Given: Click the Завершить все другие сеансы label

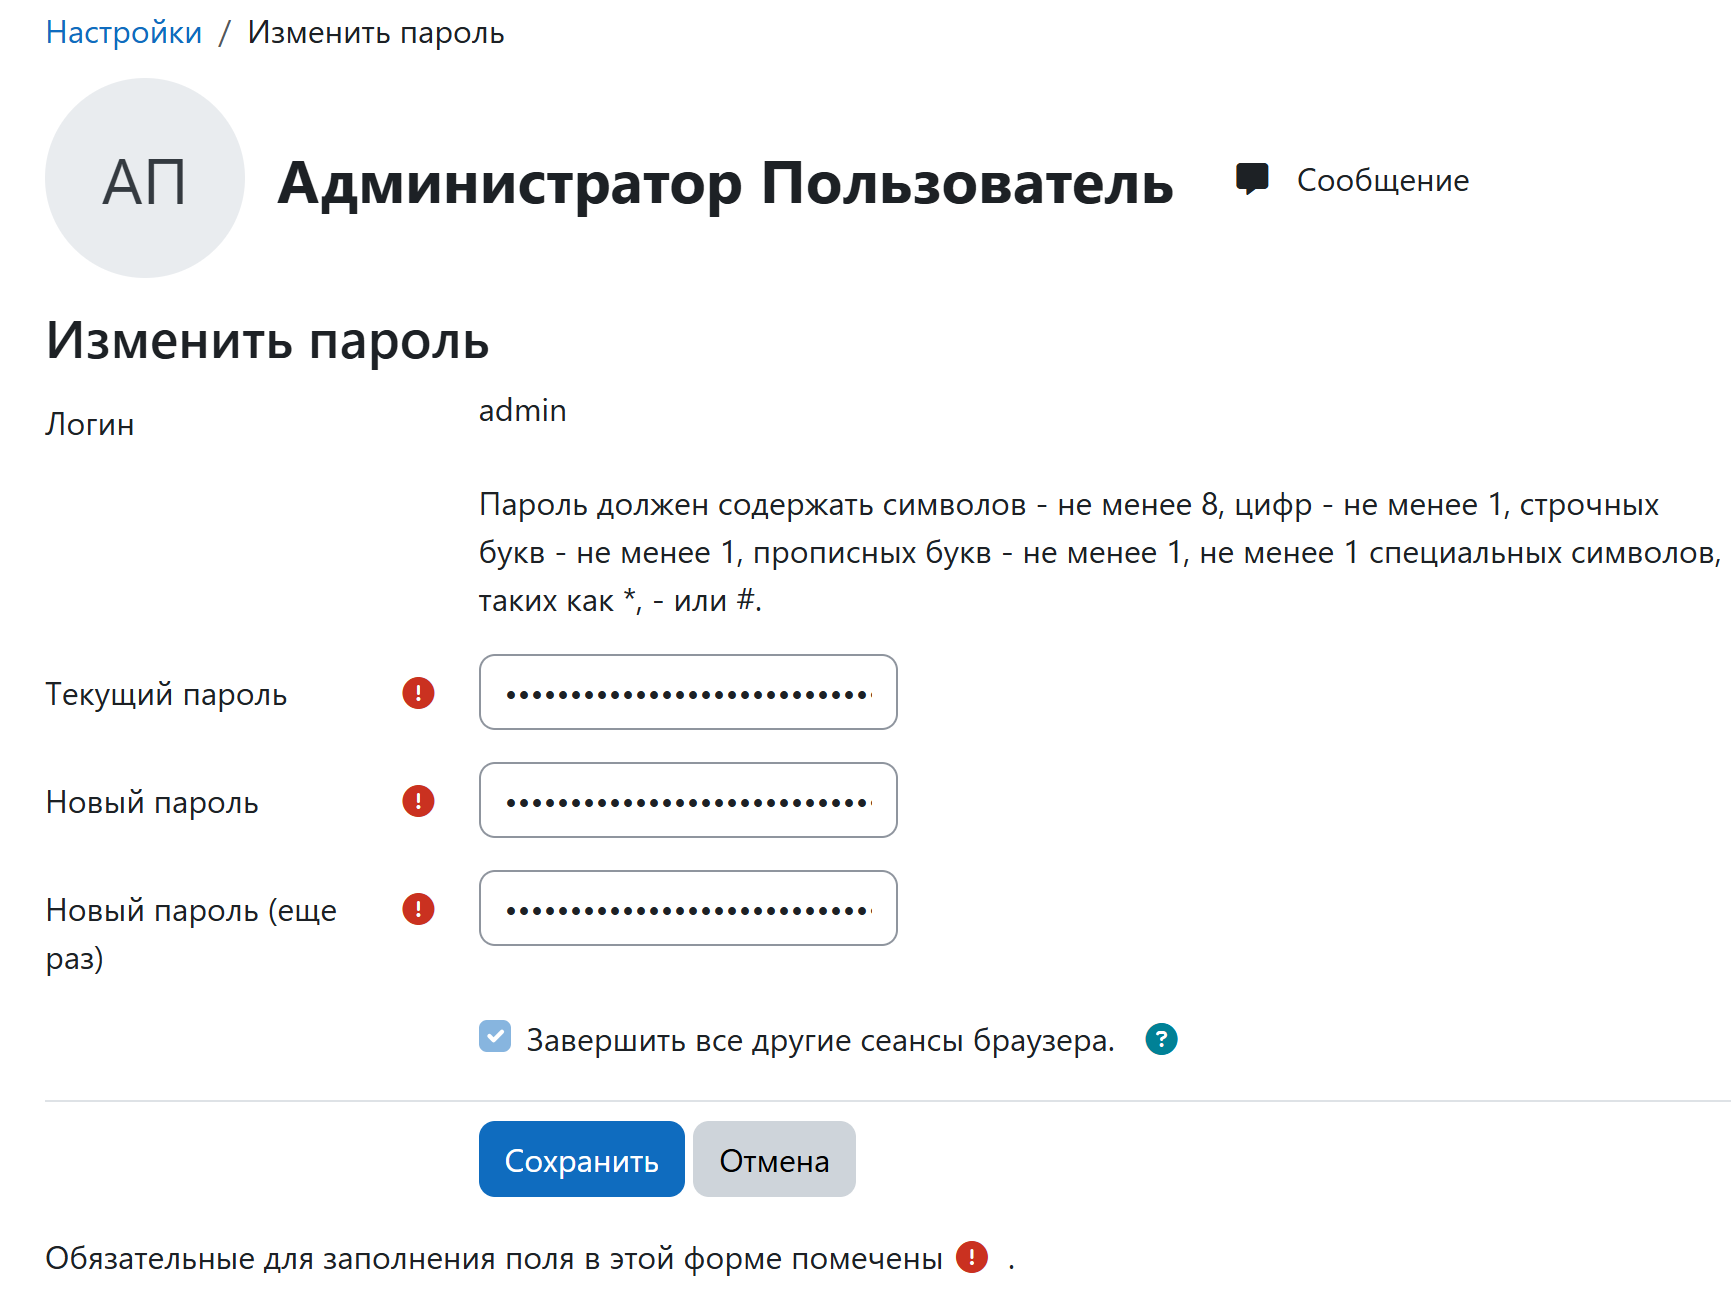Looking at the screenshot, I should [820, 1040].
